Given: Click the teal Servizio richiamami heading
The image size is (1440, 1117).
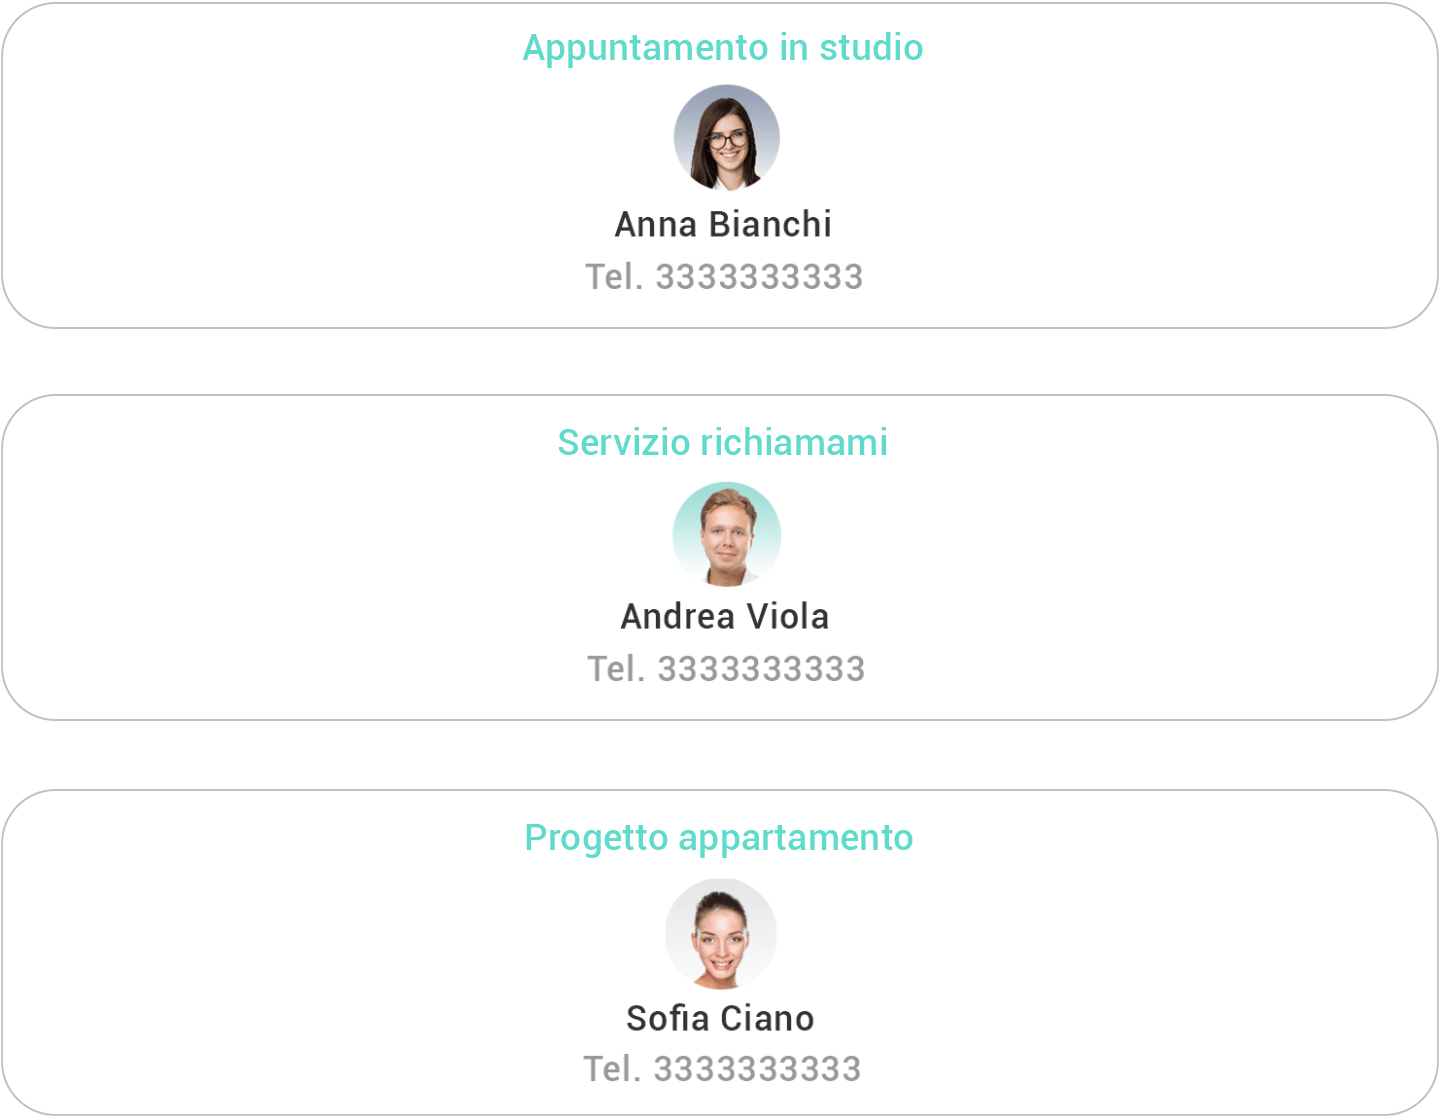Looking at the screenshot, I should tap(723, 442).
